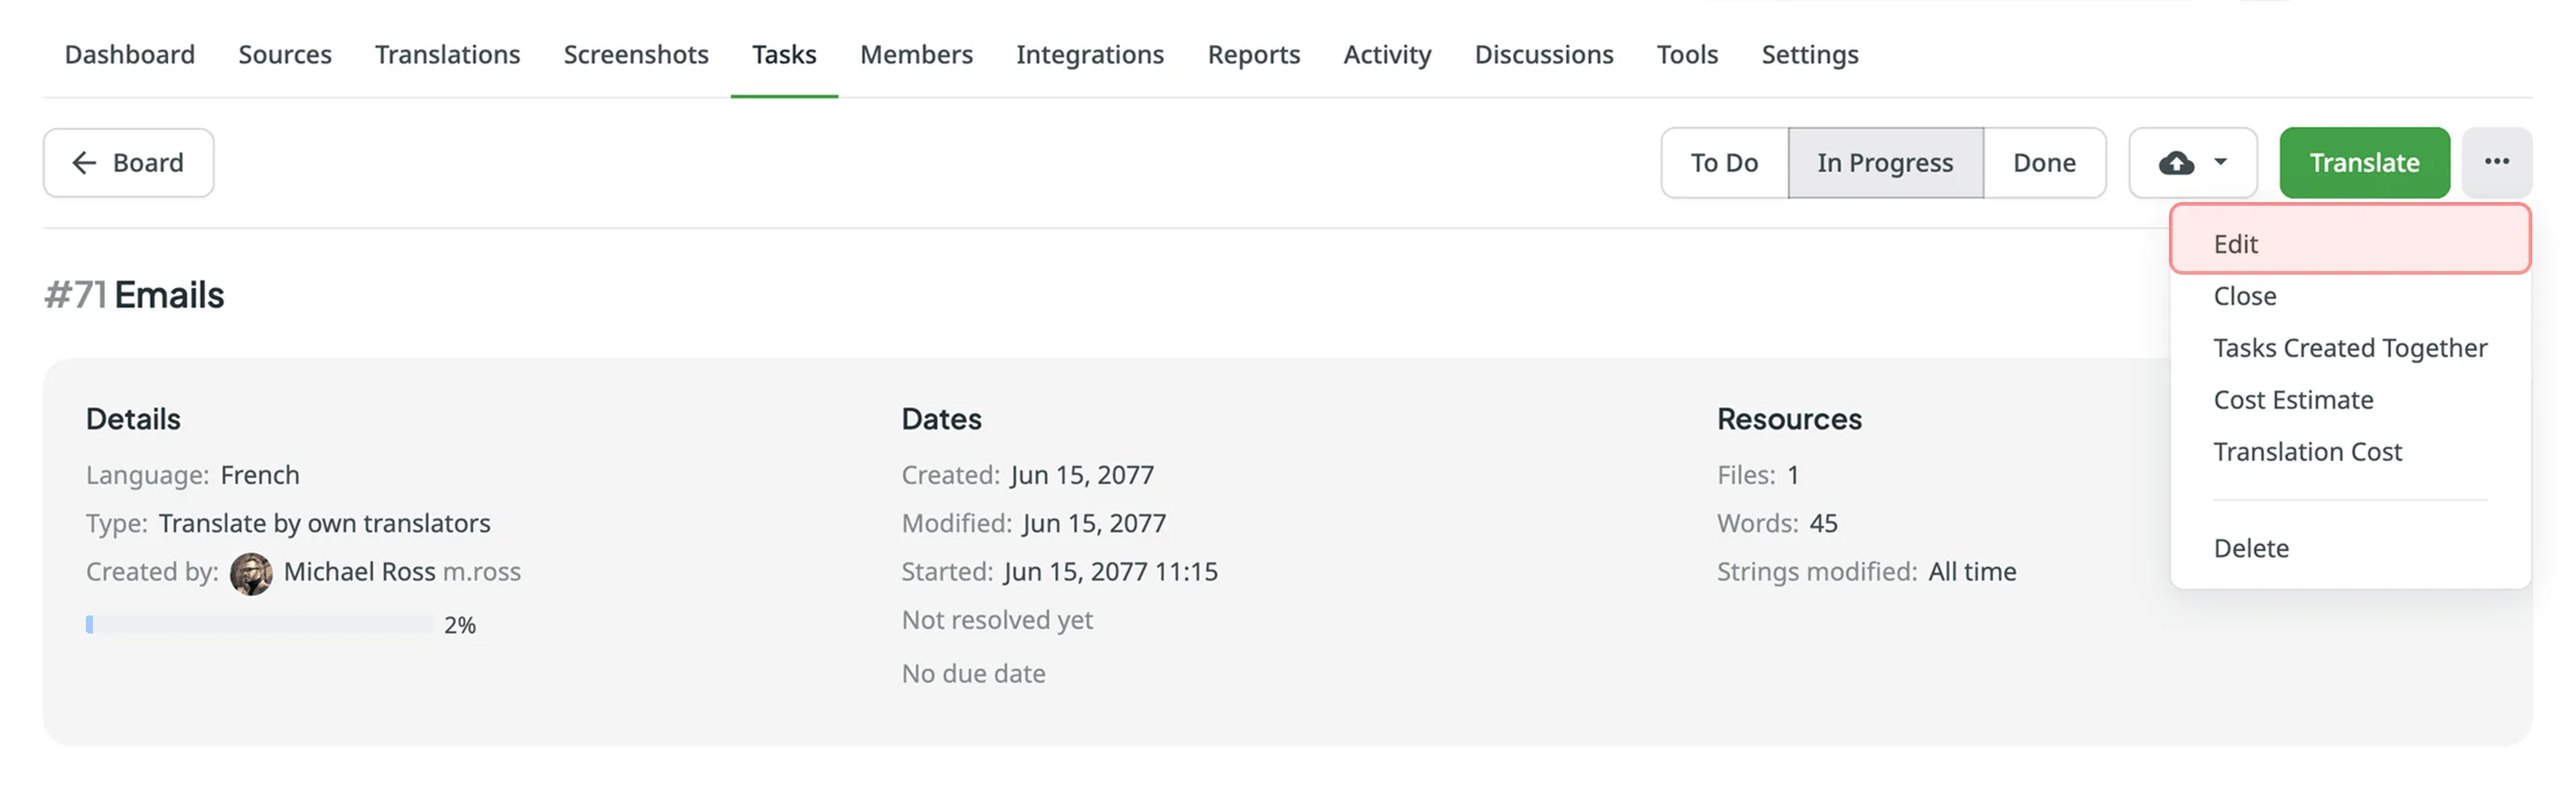Go to the Reports tab

(x=1253, y=54)
